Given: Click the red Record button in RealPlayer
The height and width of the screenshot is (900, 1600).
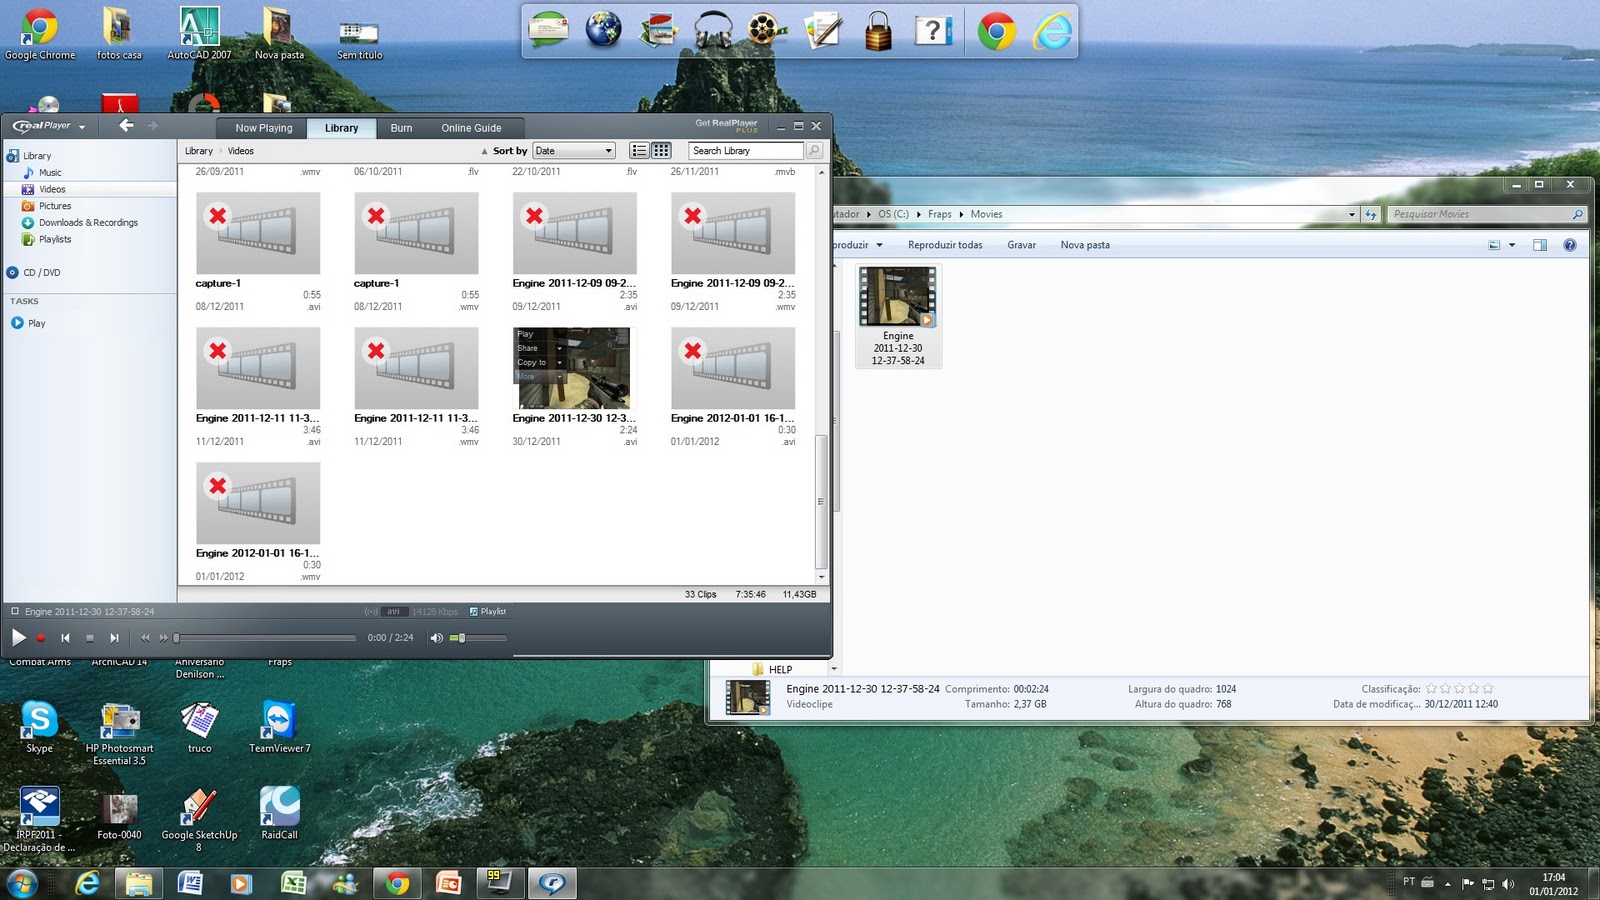Looking at the screenshot, I should tap(41, 638).
